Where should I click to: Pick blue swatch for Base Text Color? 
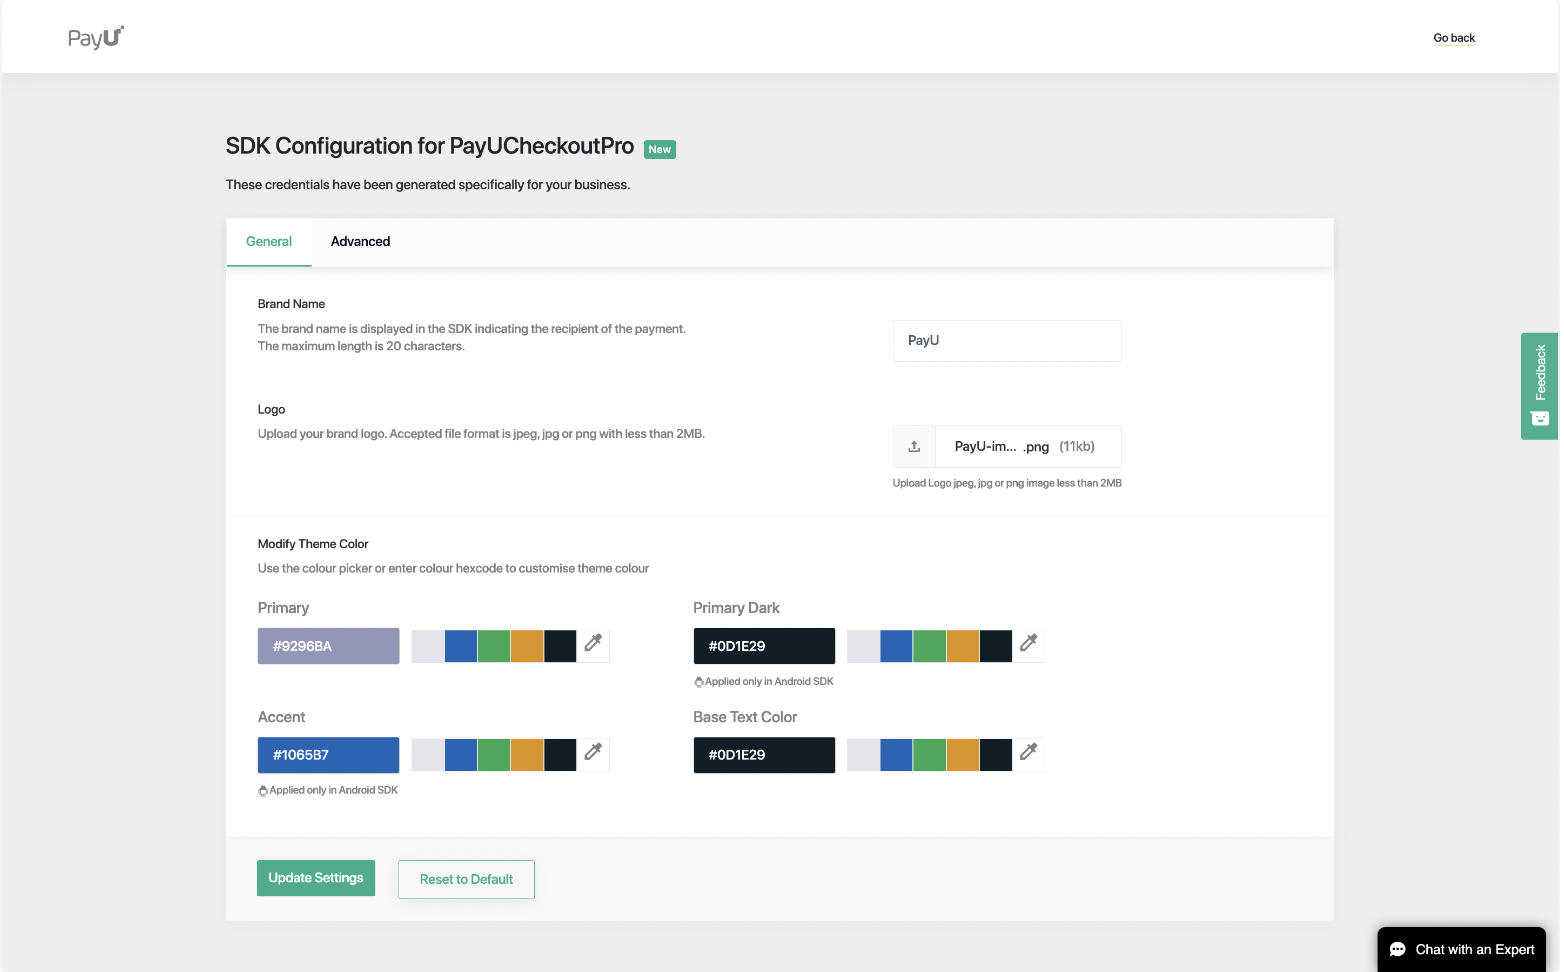click(x=896, y=755)
